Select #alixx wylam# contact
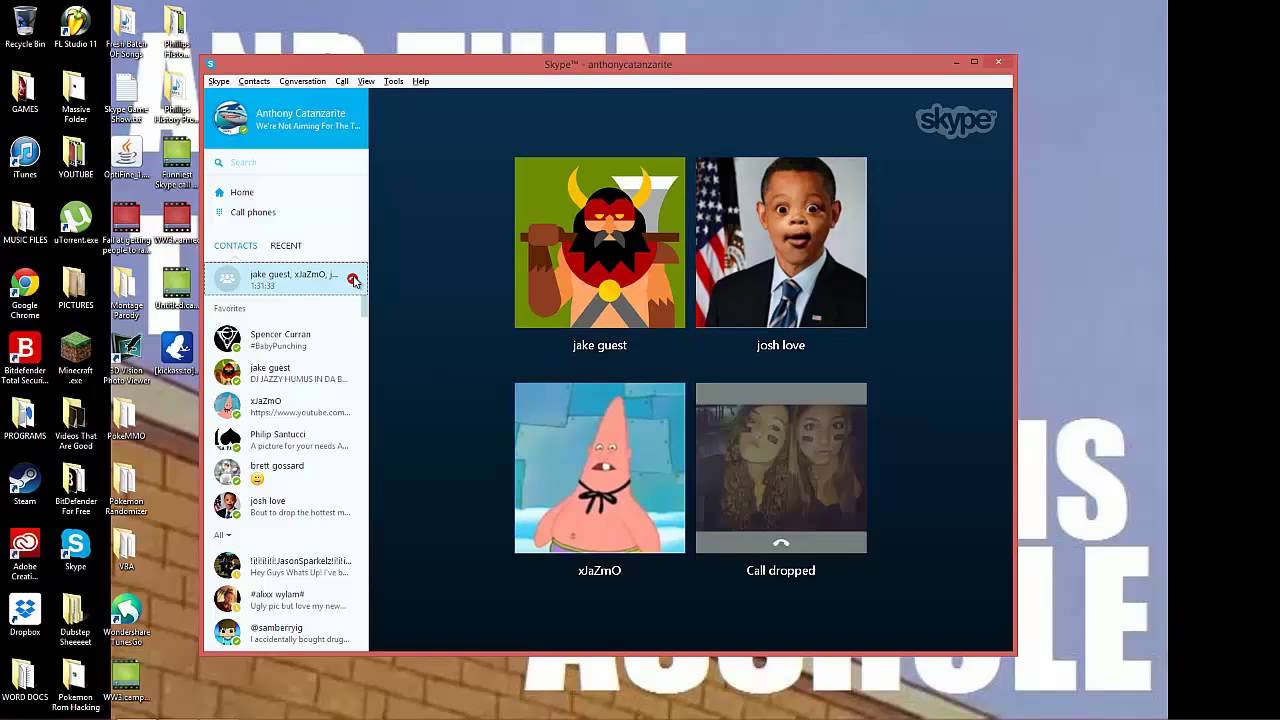Viewport: 1280px width, 720px height. click(x=286, y=599)
